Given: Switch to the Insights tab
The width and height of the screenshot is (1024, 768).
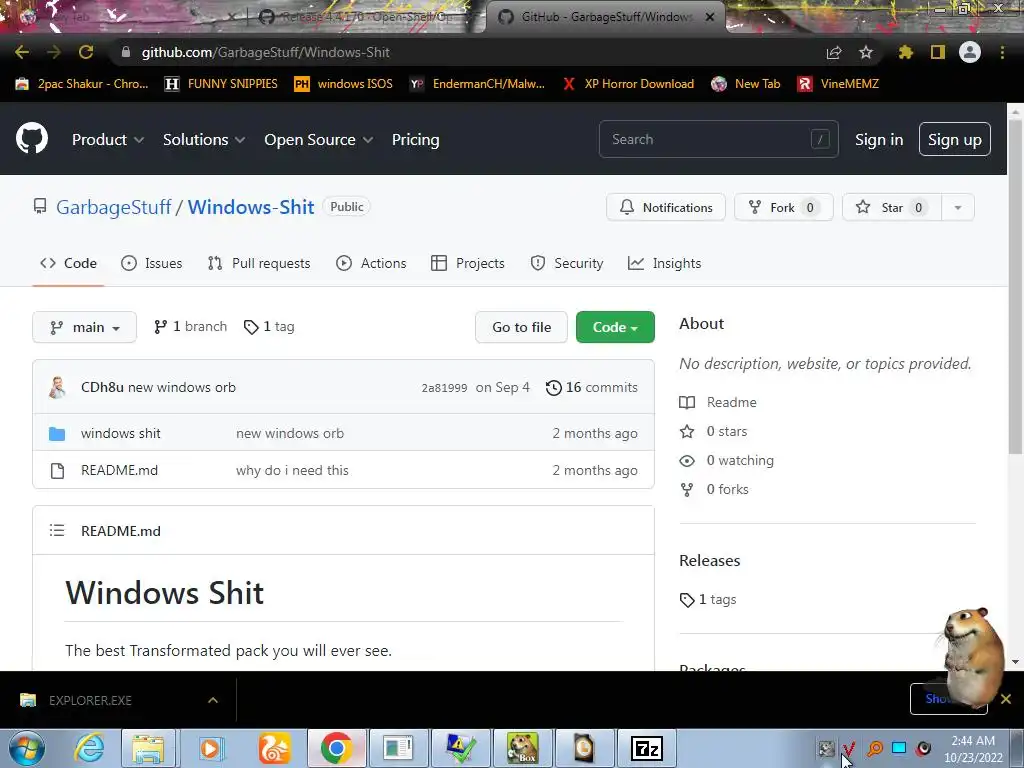Looking at the screenshot, I should point(664,263).
